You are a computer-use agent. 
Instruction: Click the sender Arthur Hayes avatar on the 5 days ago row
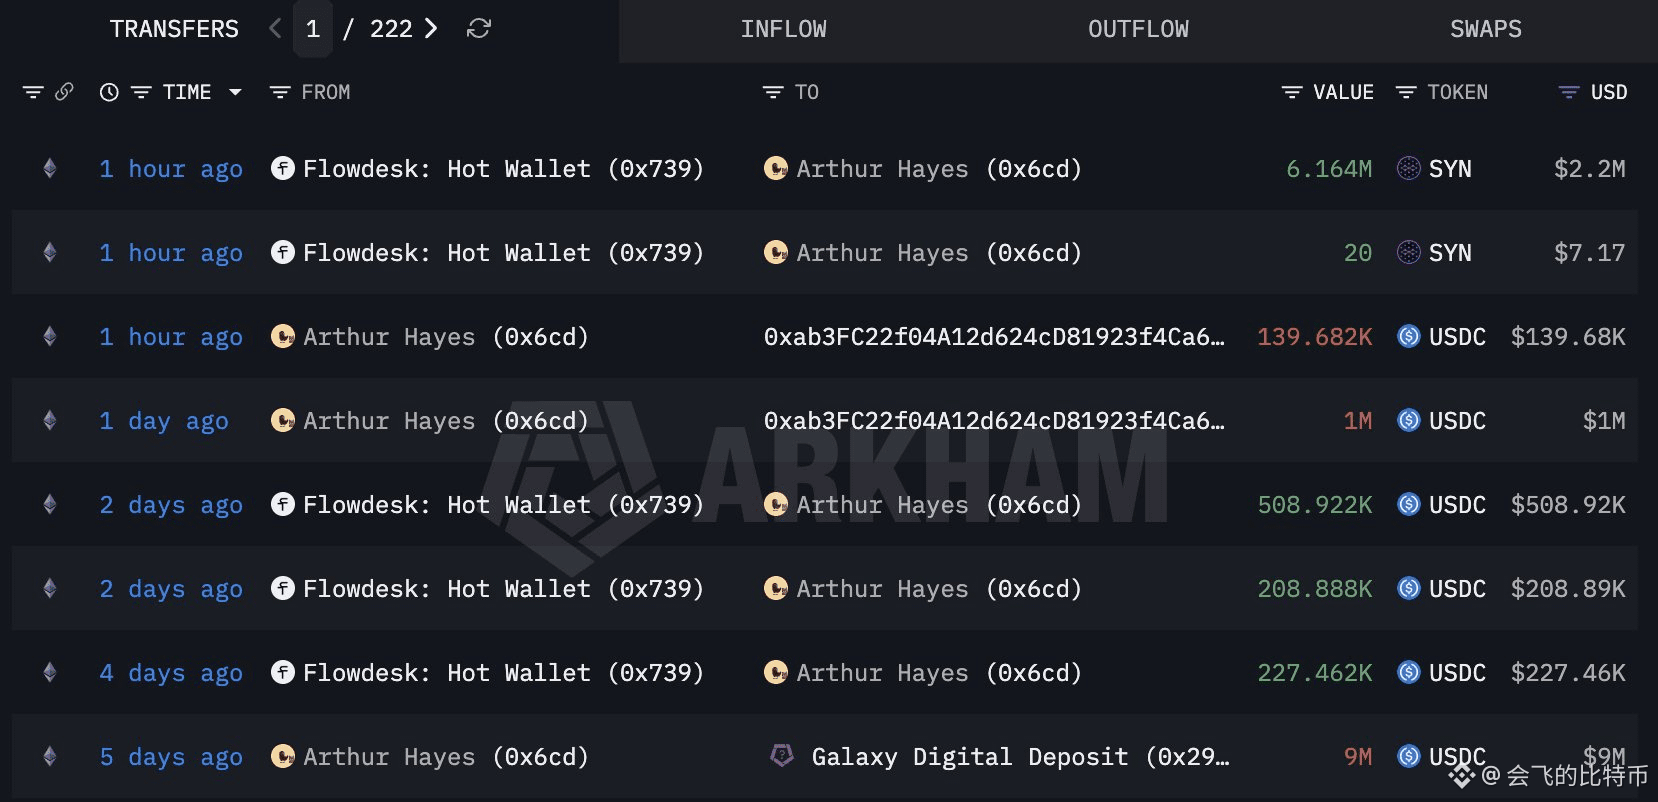(283, 756)
